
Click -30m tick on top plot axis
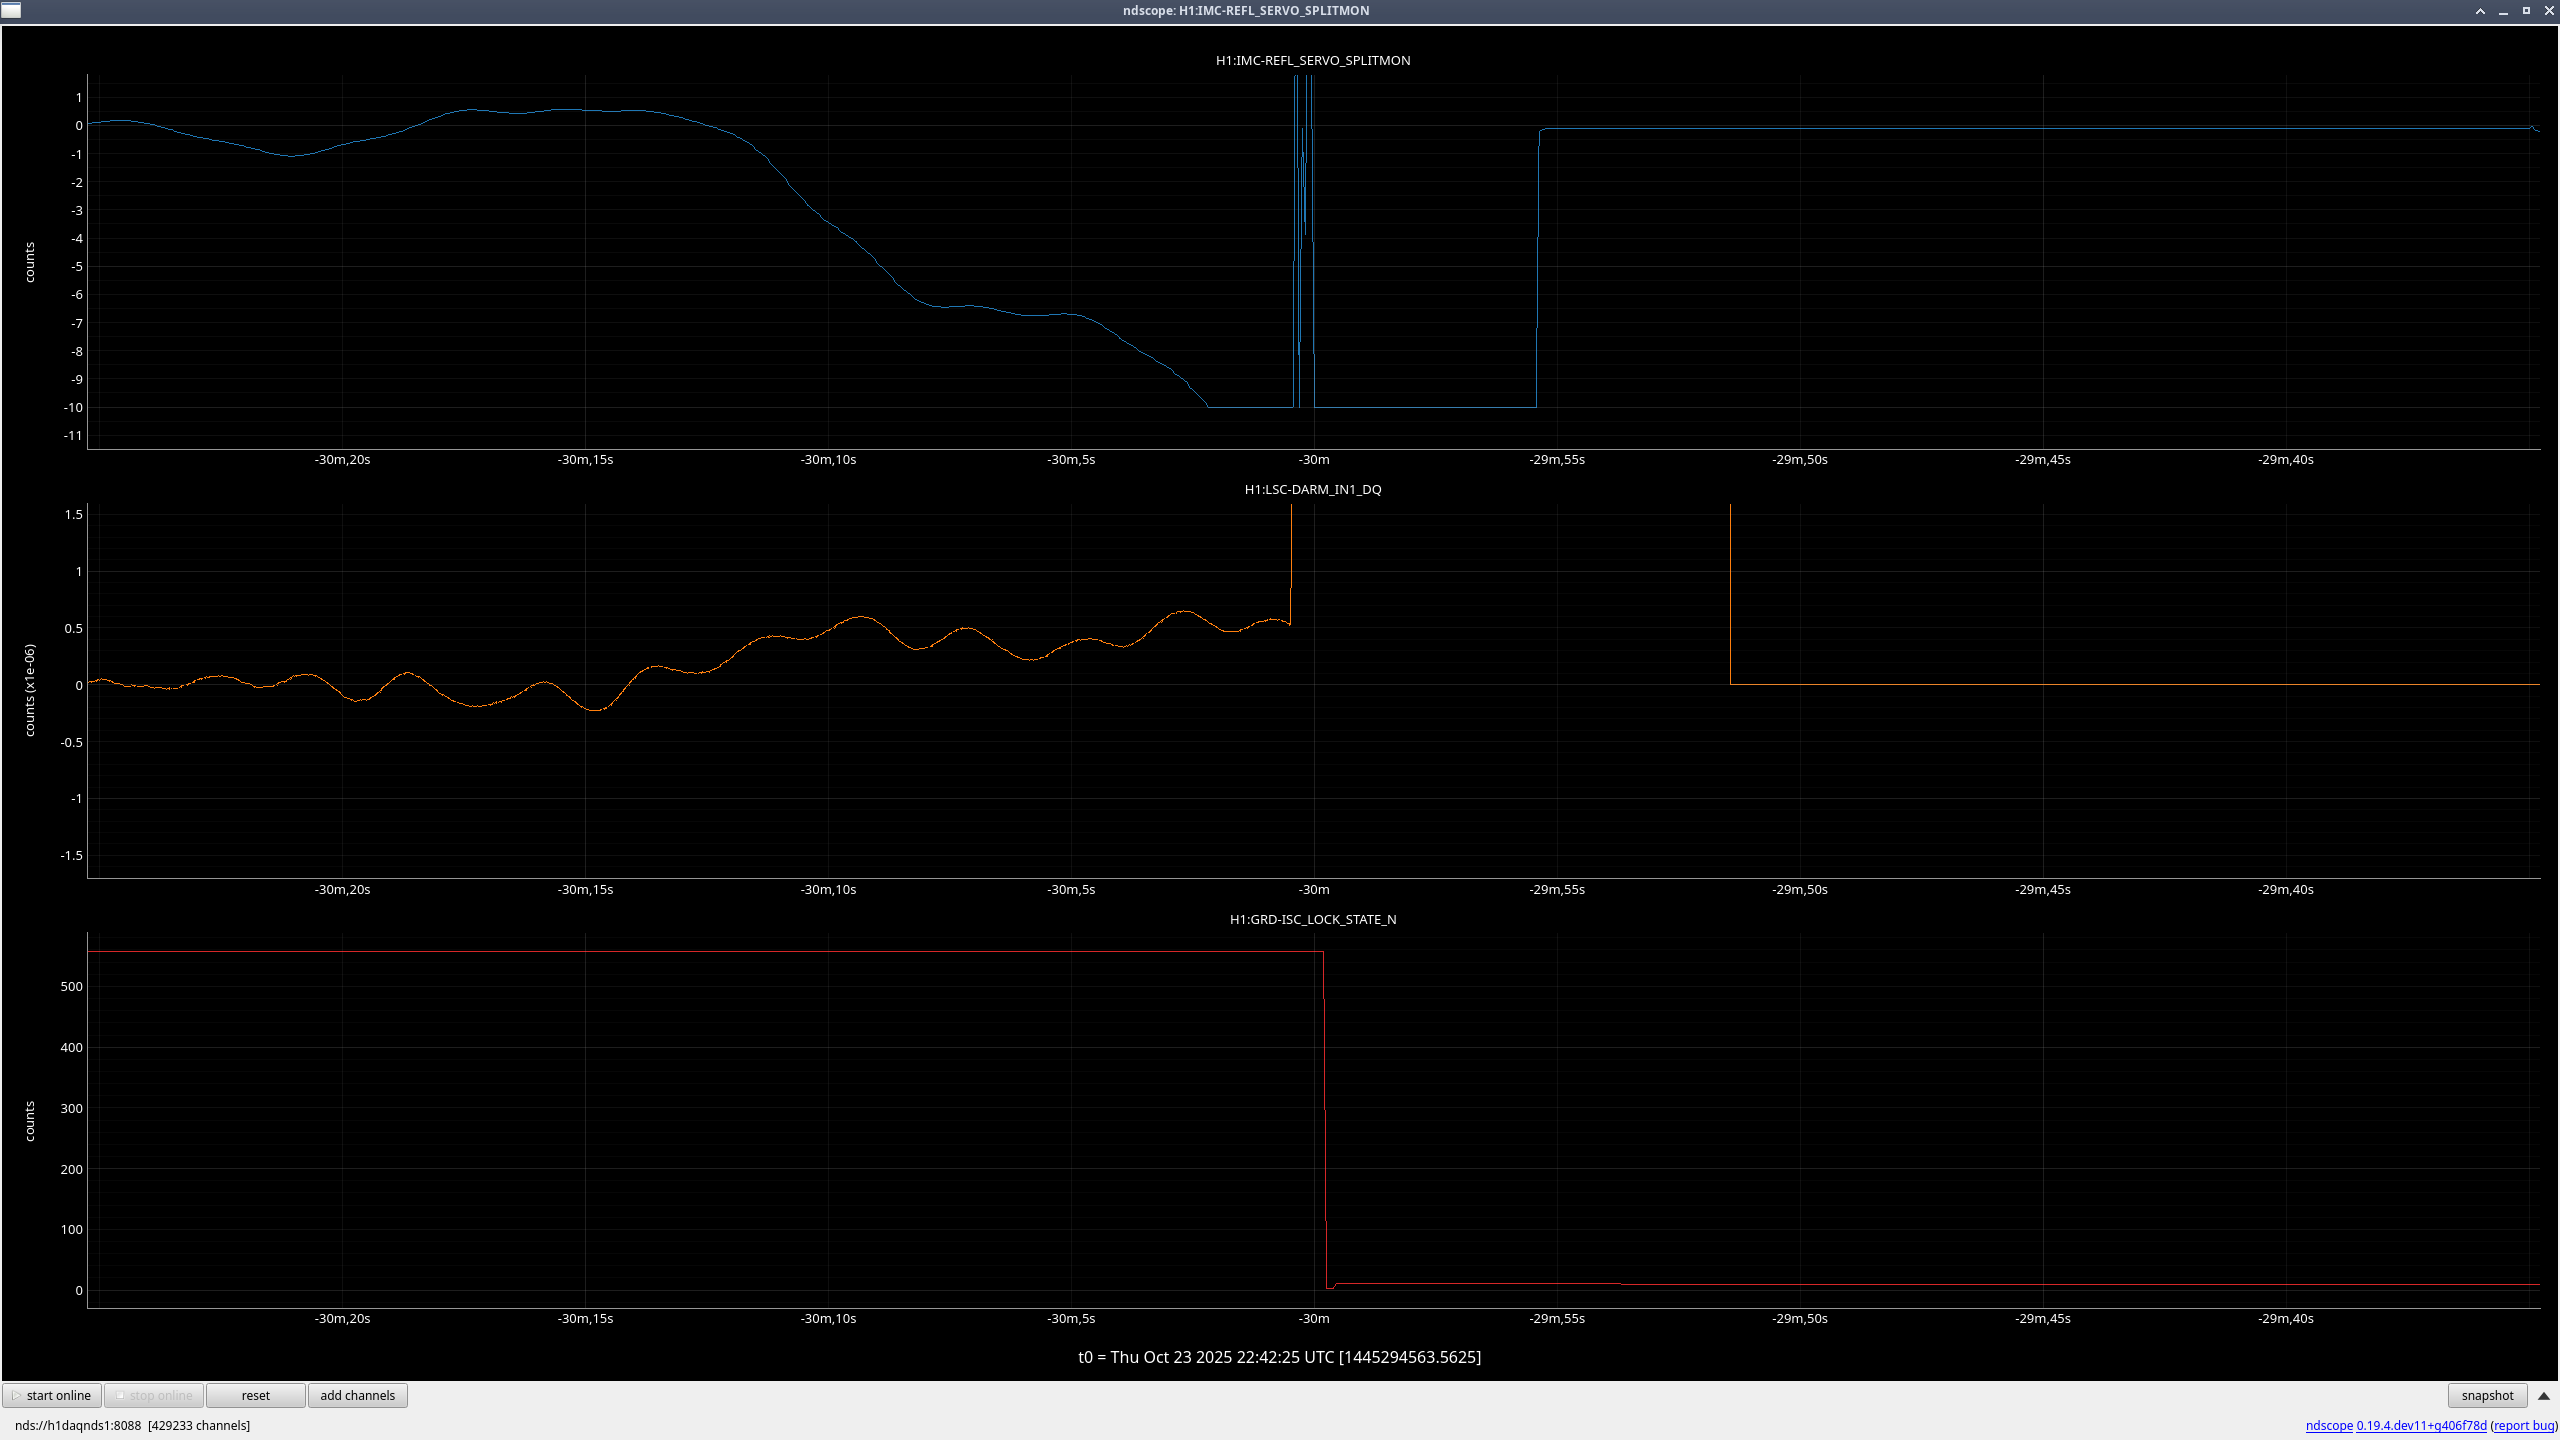tap(1313, 460)
